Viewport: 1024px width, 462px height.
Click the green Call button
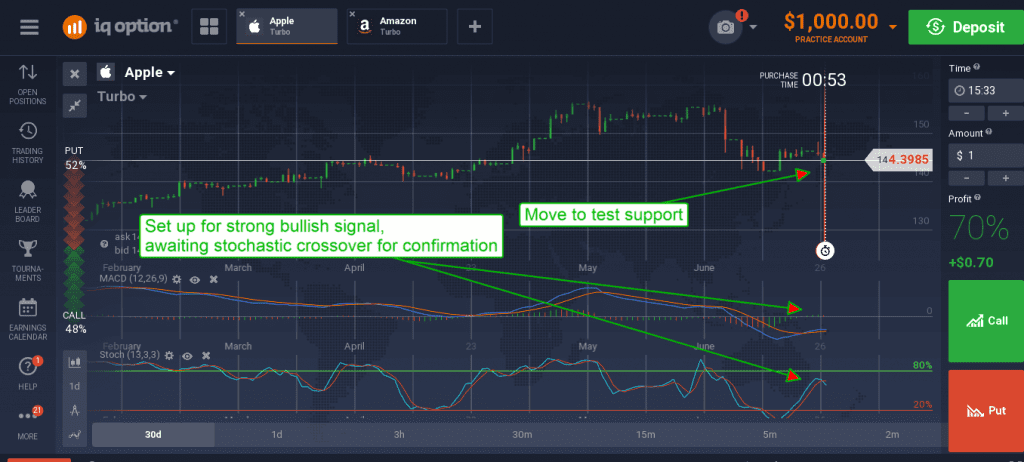986,321
